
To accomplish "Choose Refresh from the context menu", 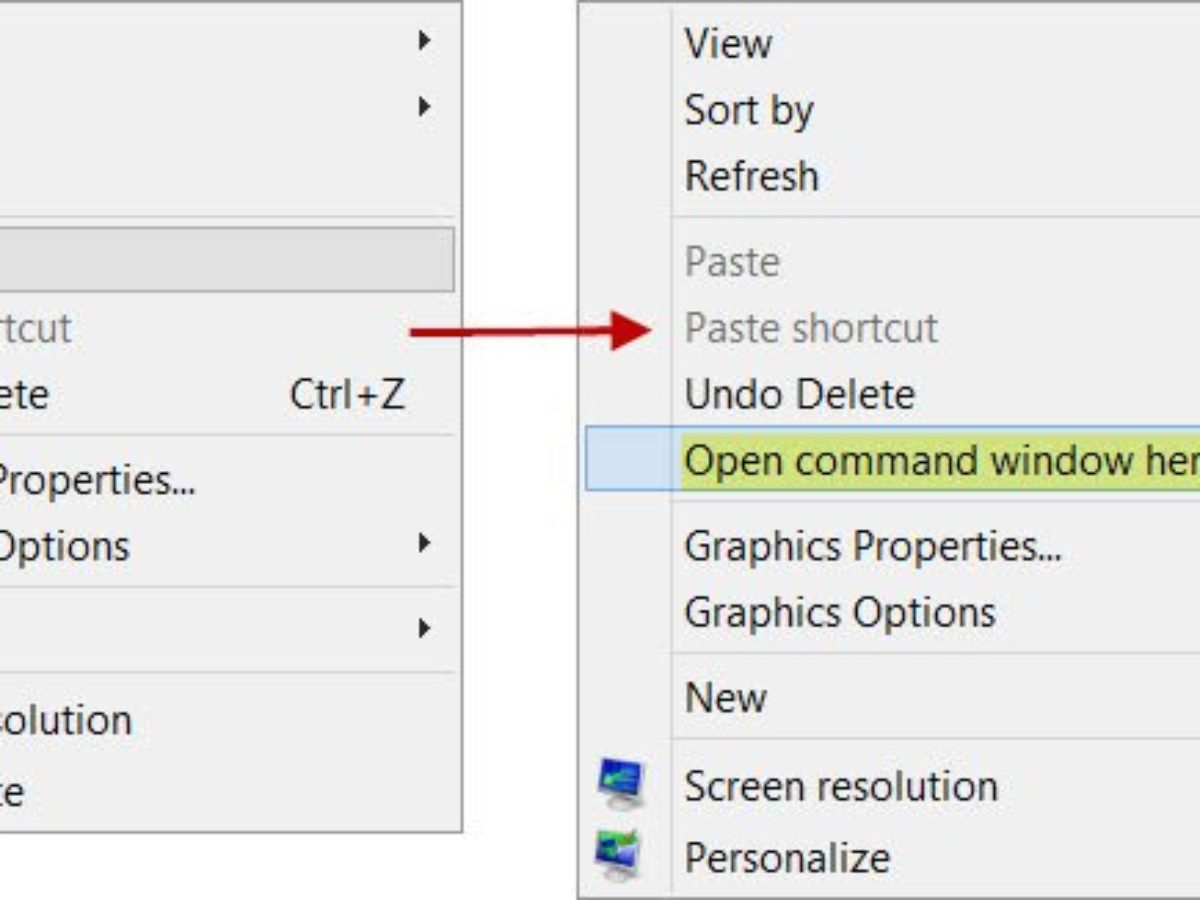I will 752,176.
